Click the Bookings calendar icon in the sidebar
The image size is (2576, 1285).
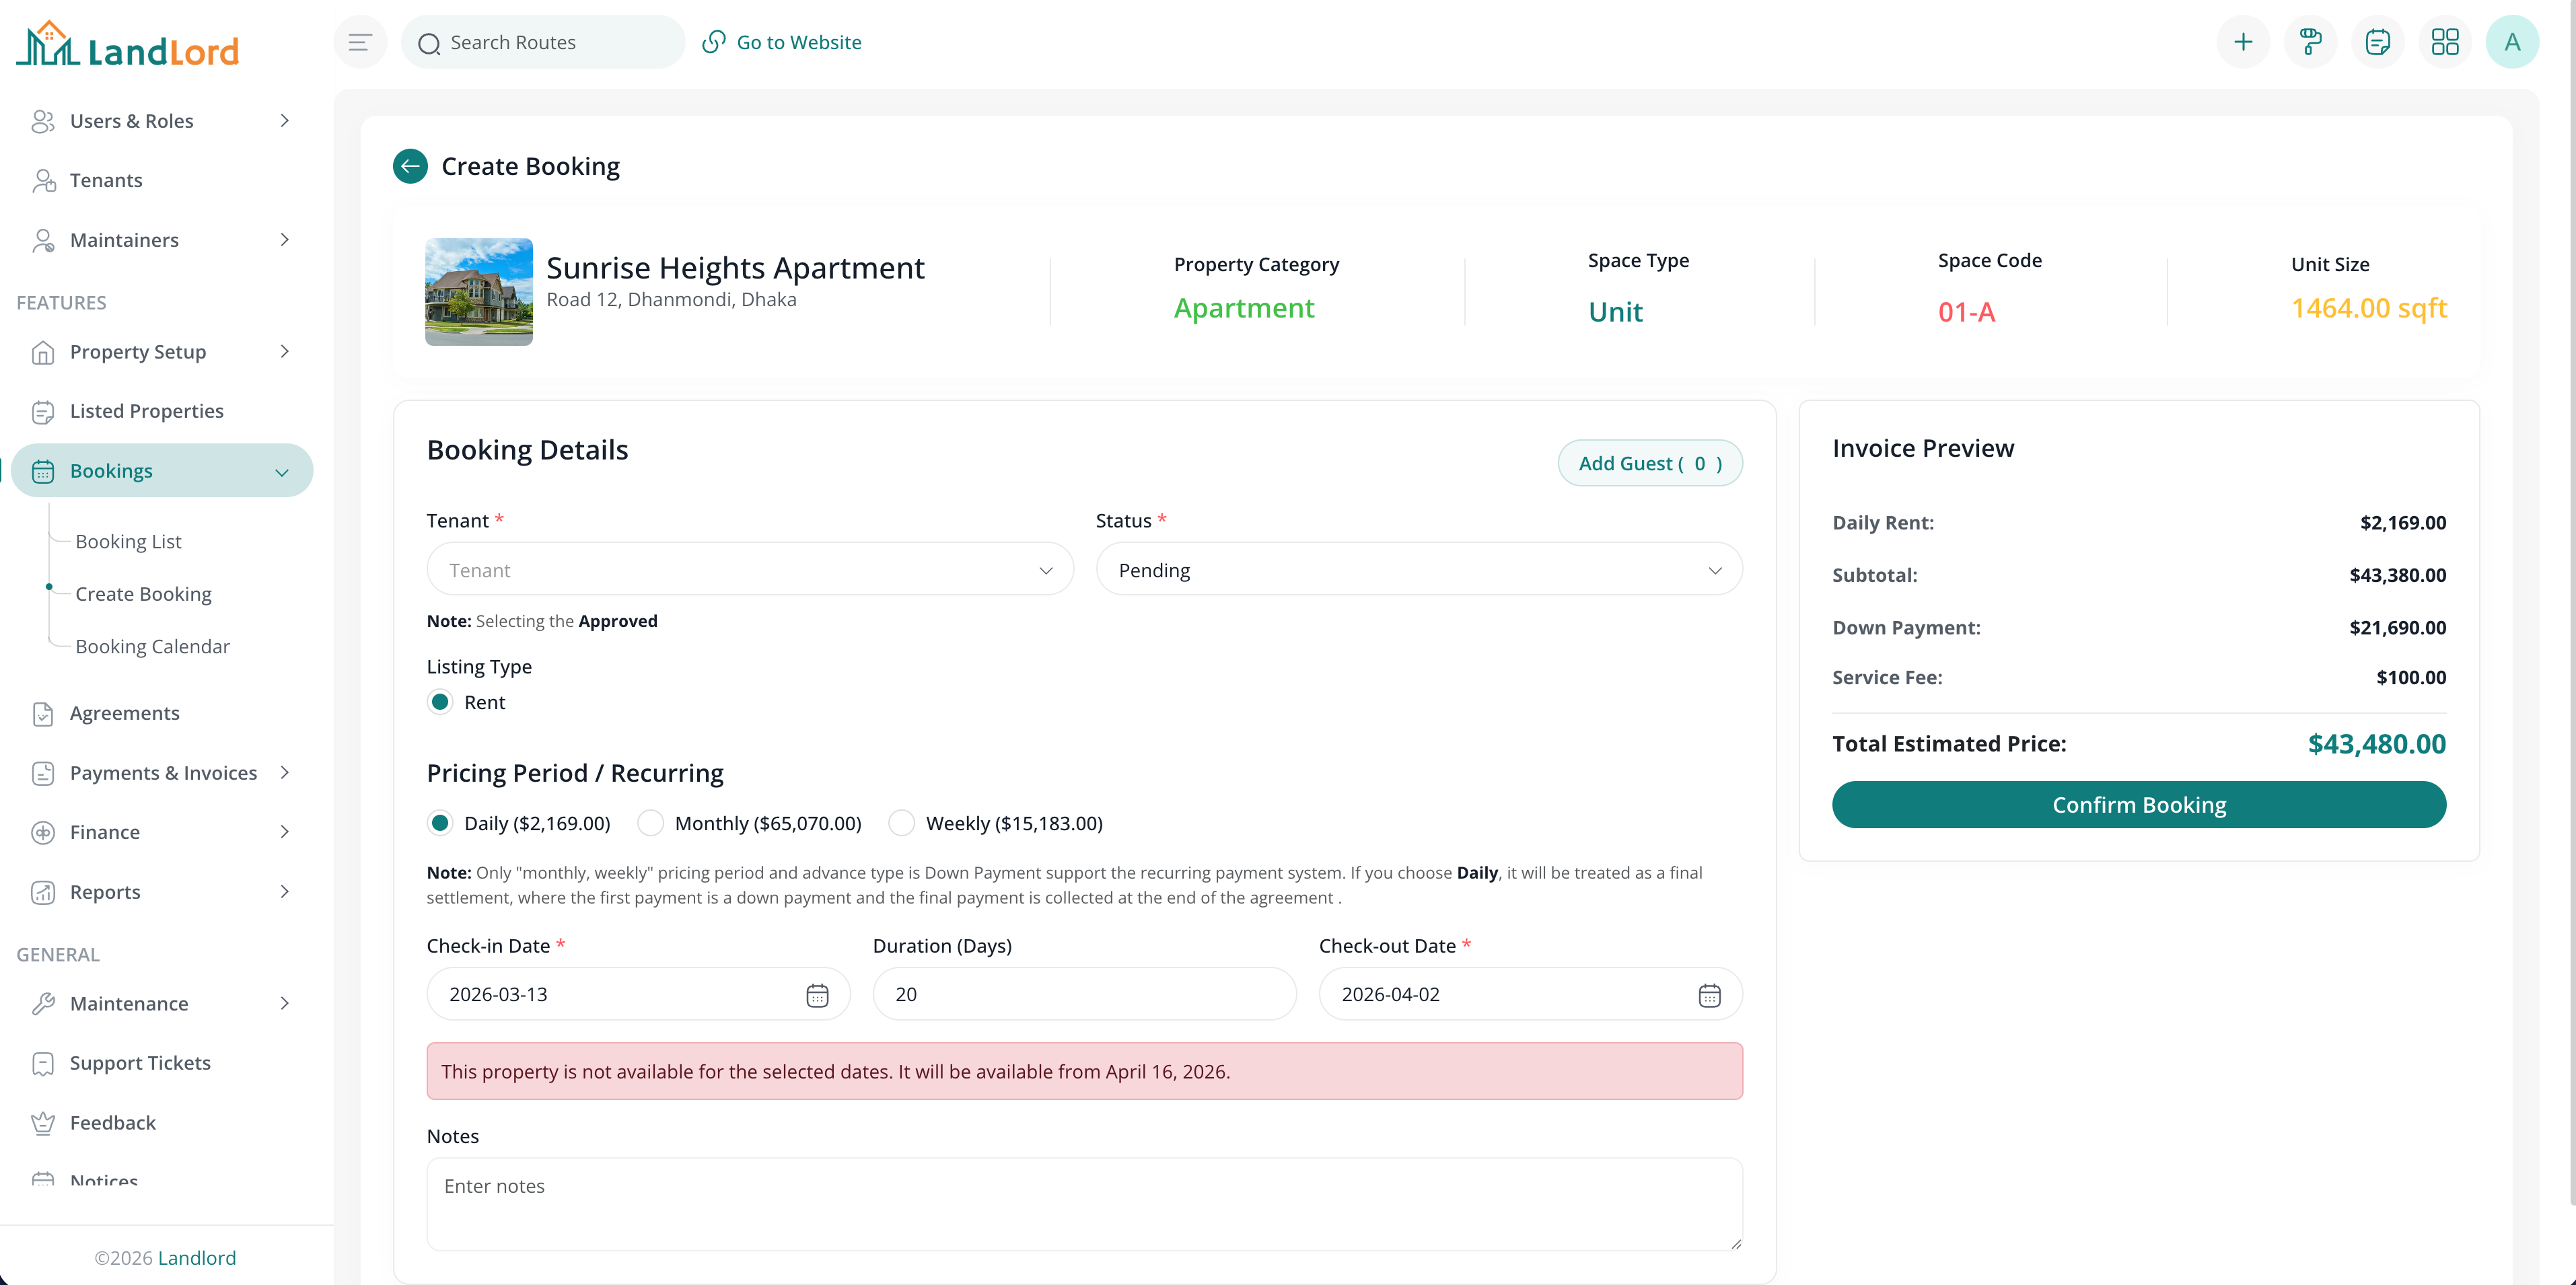[43, 470]
